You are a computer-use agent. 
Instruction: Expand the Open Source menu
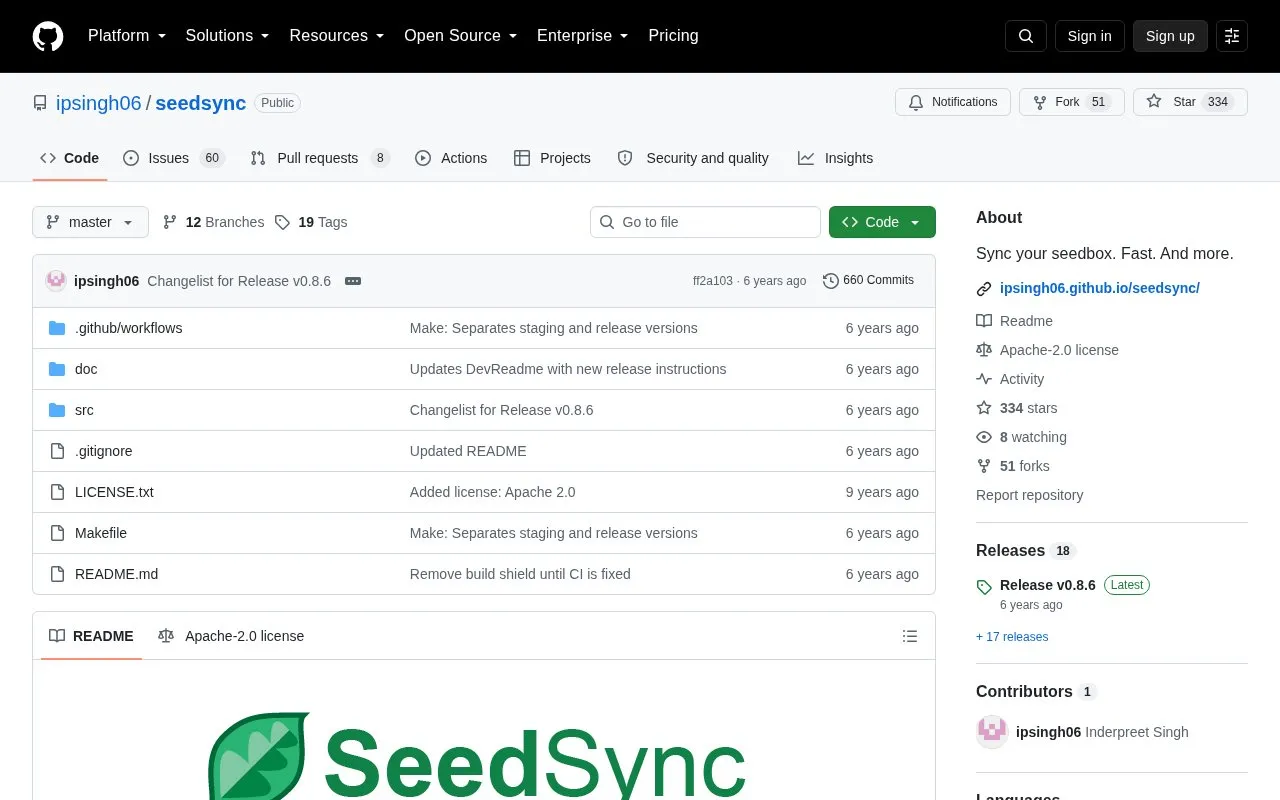[x=461, y=36]
